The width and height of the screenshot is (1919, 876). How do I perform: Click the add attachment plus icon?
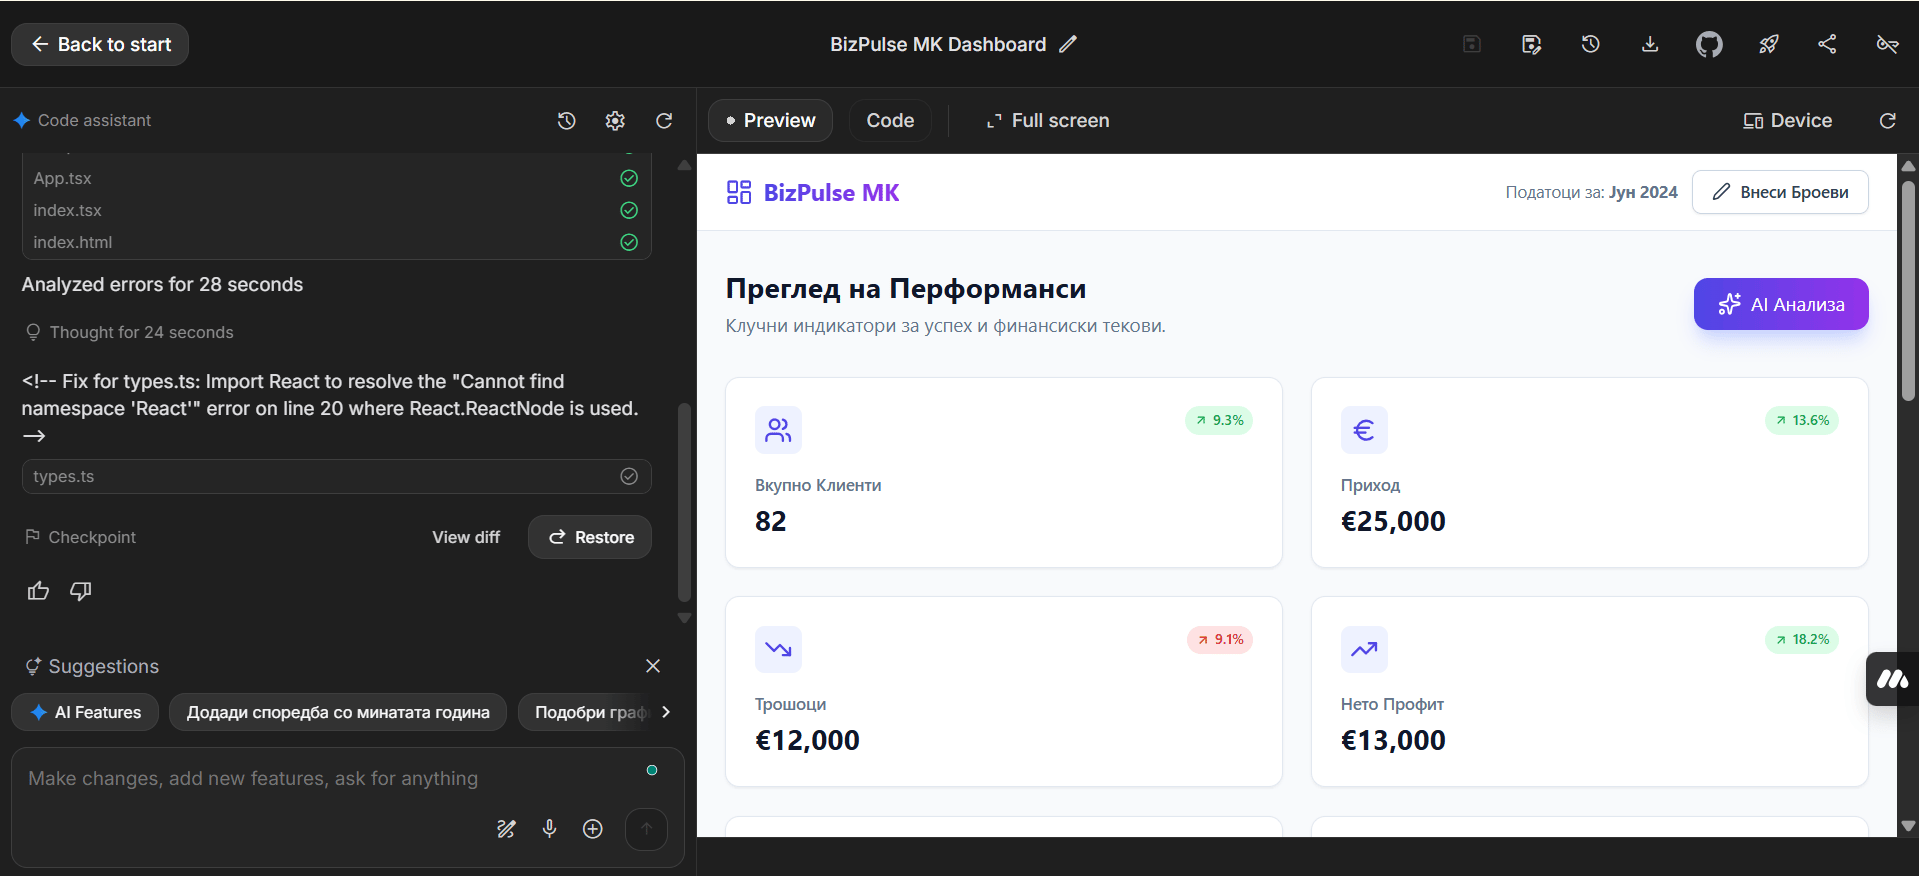point(593,829)
